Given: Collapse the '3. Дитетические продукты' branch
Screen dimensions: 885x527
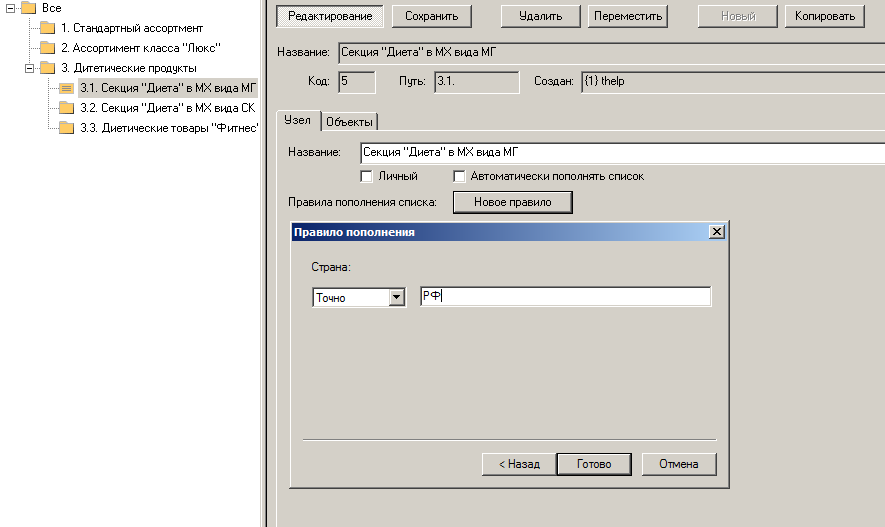Looking at the screenshot, I should [x=29, y=68].
